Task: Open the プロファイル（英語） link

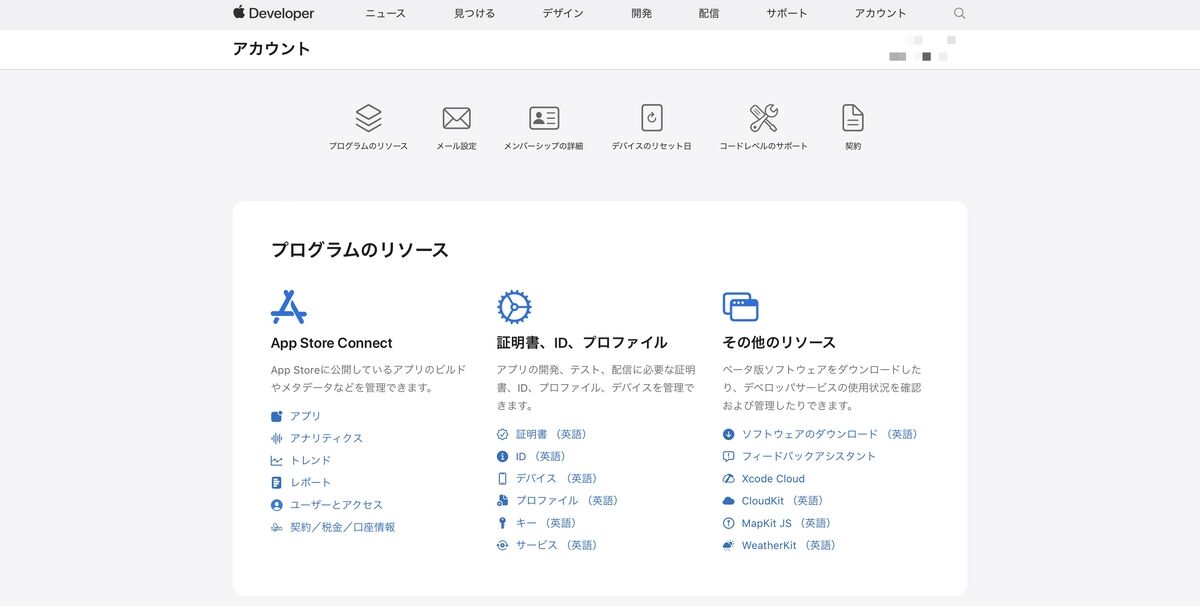Action: 567,500
